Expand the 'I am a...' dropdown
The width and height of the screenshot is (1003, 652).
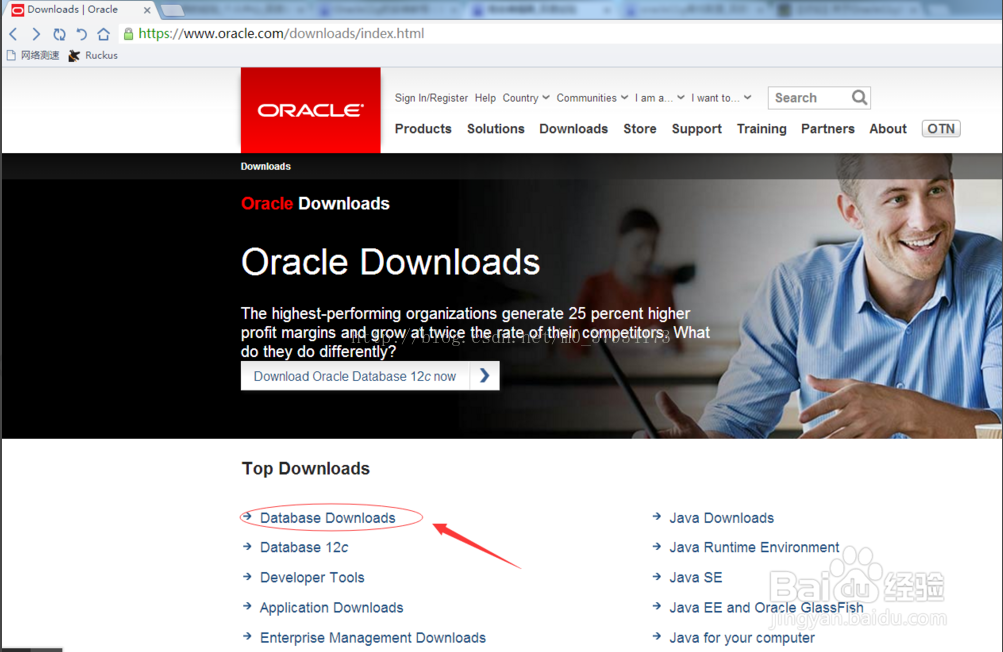point(659,98)
